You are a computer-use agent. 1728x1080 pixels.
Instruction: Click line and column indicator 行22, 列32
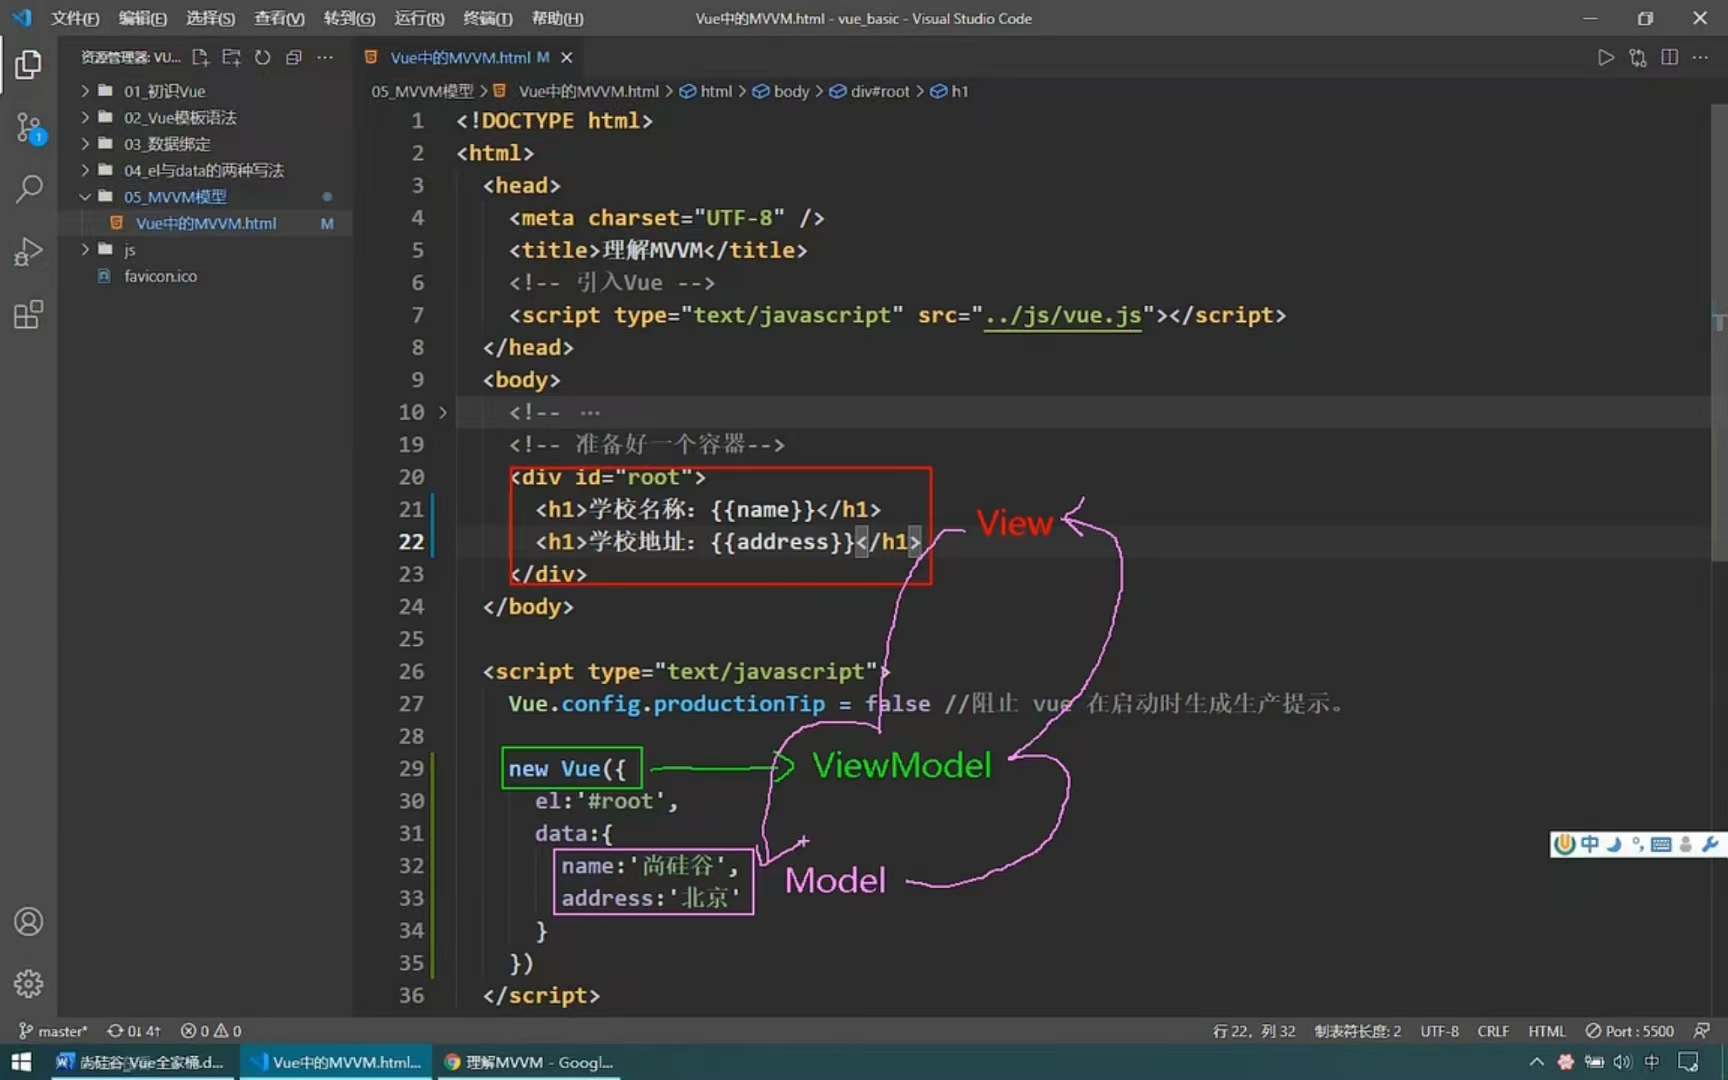pyautogui.click(x=1254, y=1031)
